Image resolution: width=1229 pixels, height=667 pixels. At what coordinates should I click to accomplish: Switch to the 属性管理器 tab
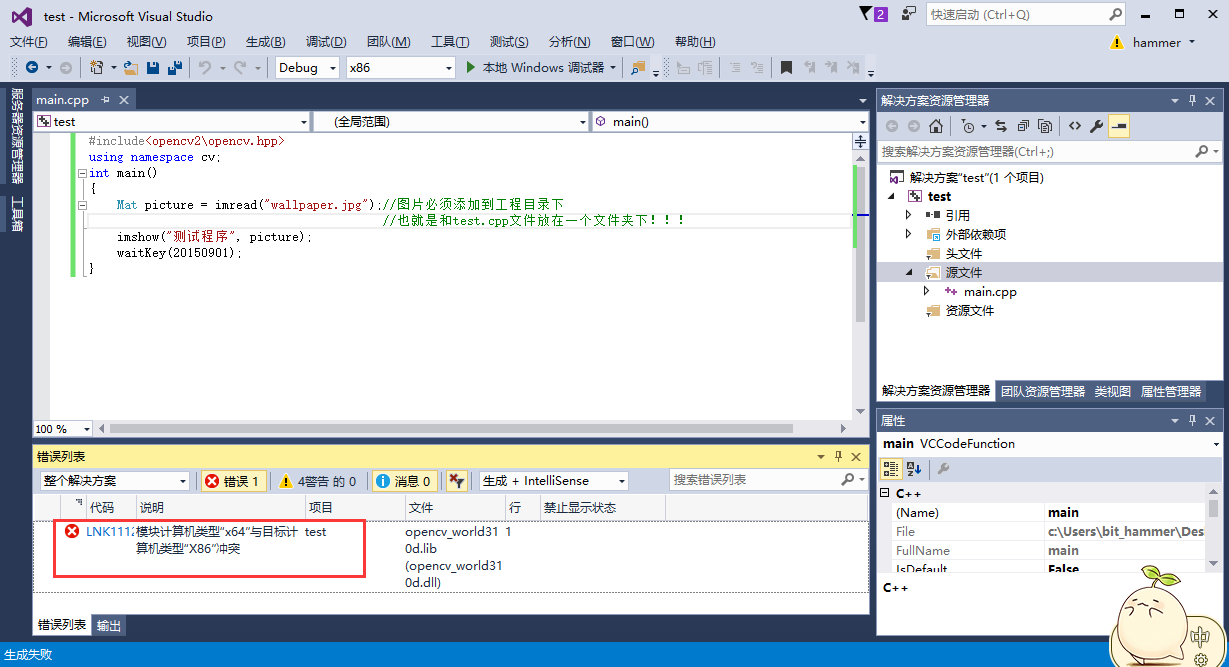(1170, 391)
